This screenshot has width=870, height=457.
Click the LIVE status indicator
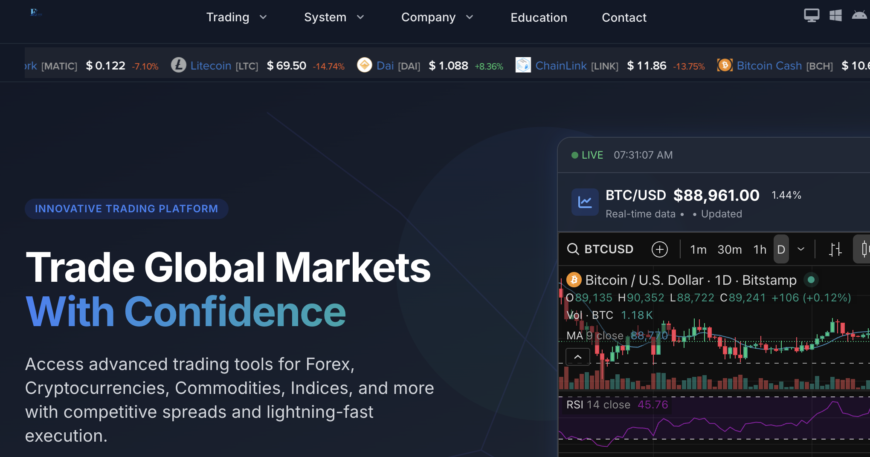click(x=587, y=155)
